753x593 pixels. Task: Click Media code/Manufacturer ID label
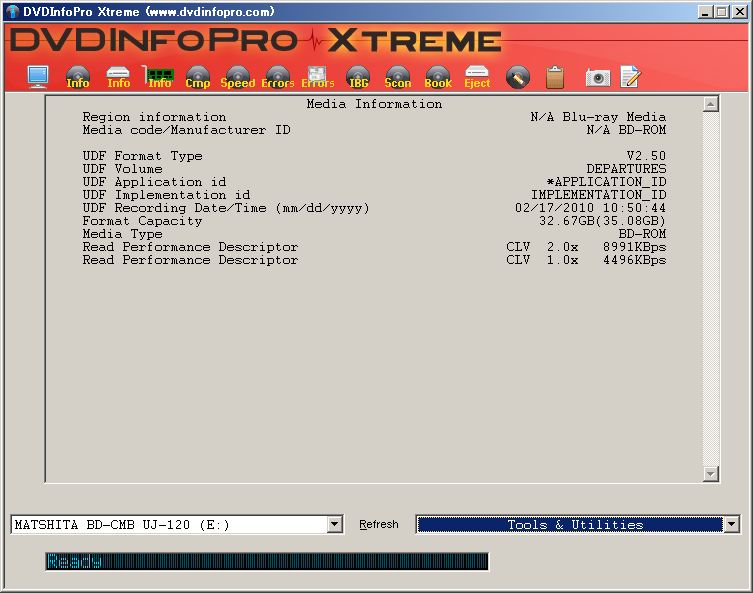[x=186, y=130]
